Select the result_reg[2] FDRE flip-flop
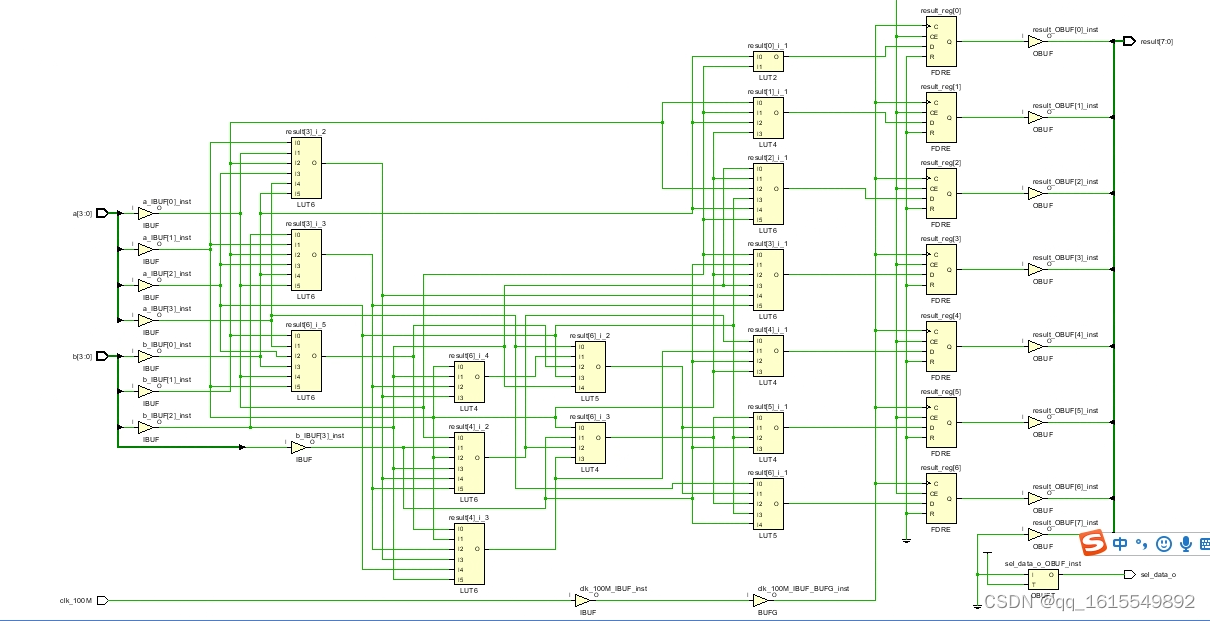The height and width of the screenshot is (621, 1210). click(x=940, y=194)
